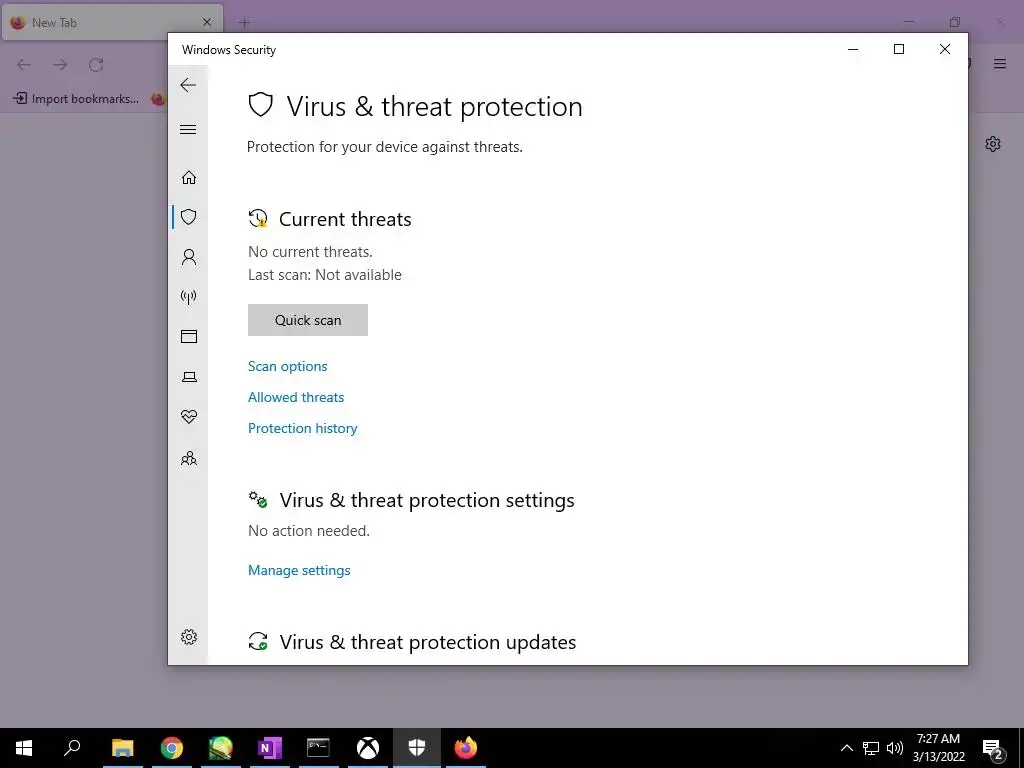Minimize the Windows Security window
Screen dimensions: 1024x768
click(853, 50)
